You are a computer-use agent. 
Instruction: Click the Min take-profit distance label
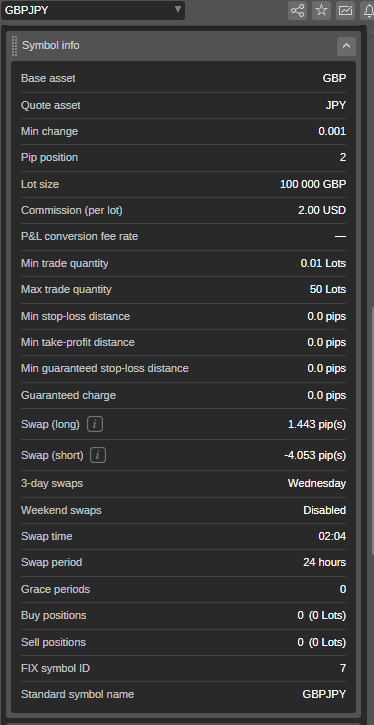78,342
